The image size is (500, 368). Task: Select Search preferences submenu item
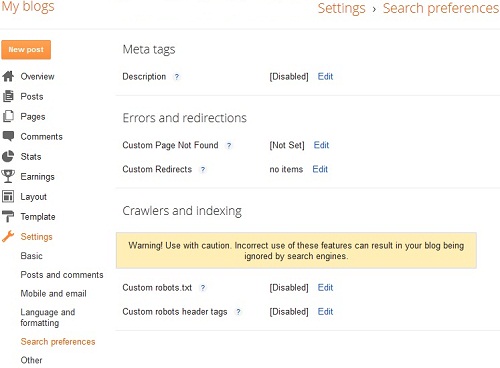58,341
